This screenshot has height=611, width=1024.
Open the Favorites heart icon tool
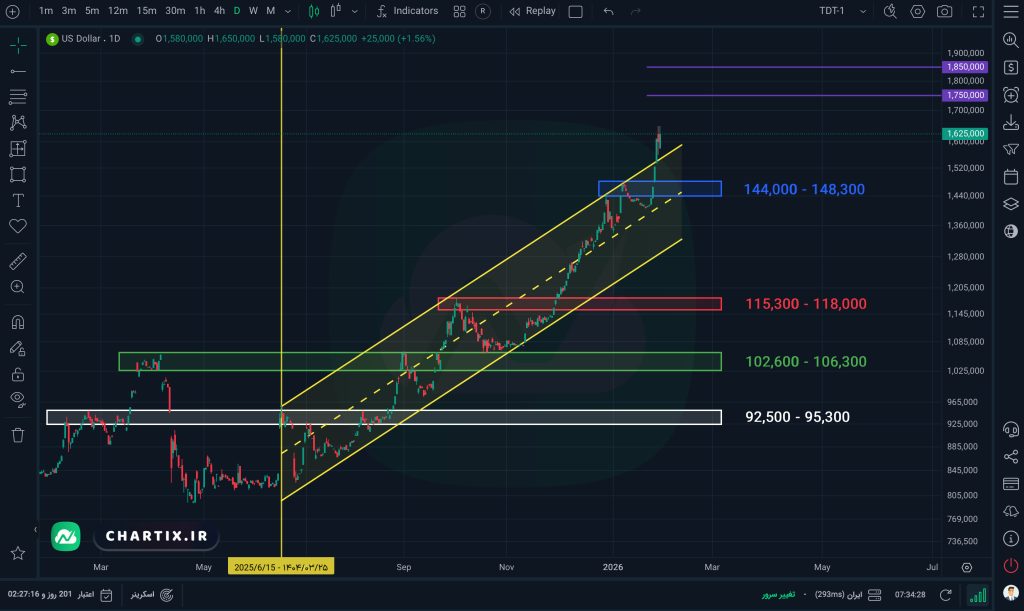[x=17, y=226]
